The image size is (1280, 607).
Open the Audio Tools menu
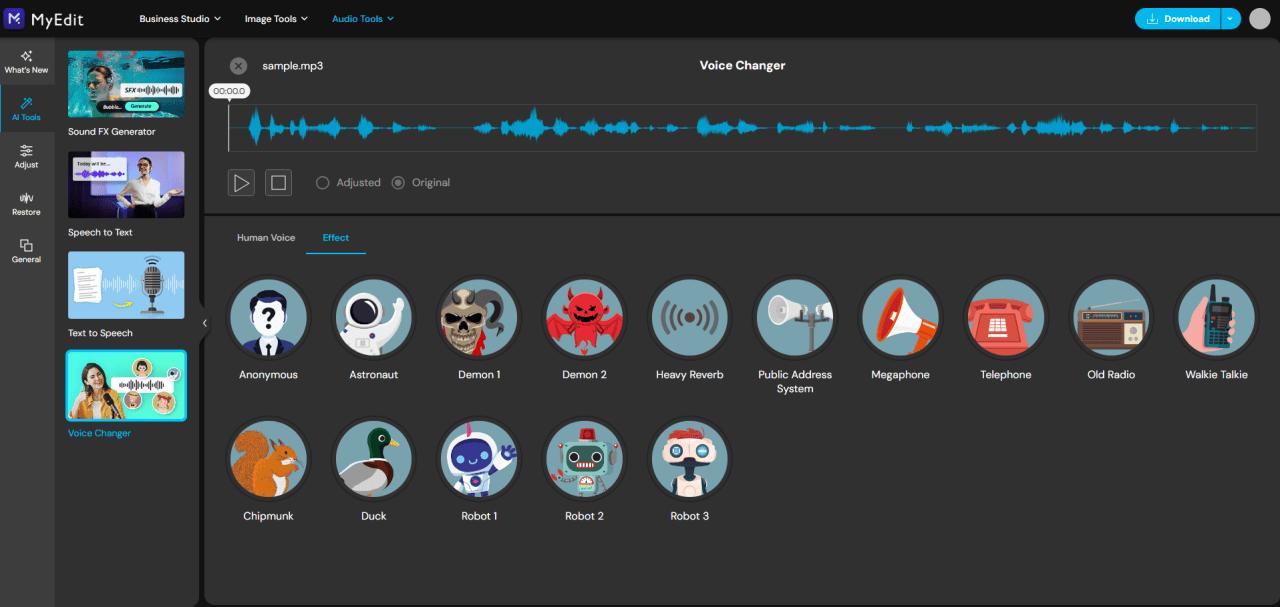363,19
